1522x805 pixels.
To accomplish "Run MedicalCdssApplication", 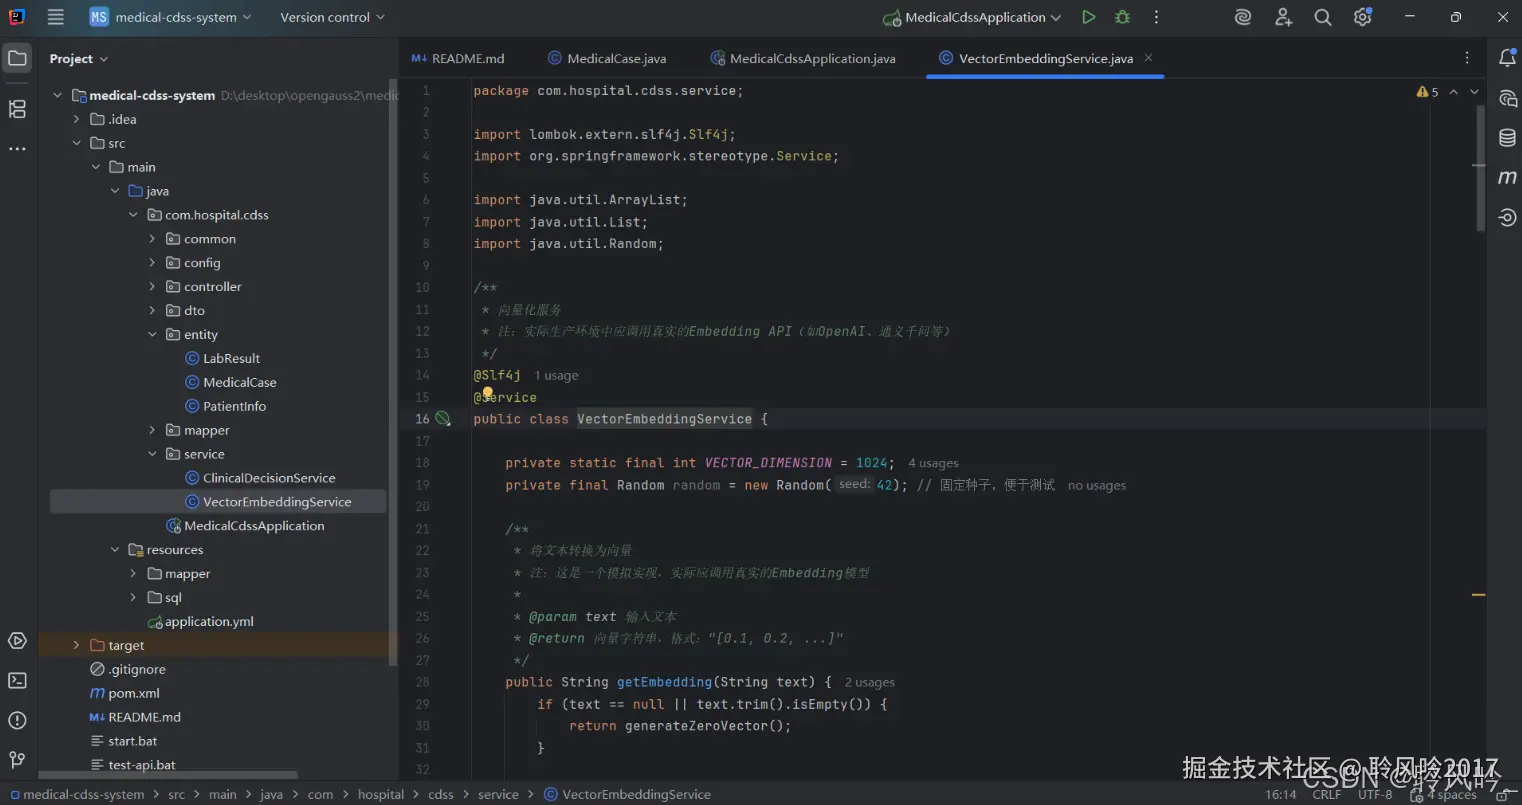I will coord(1089,17).
